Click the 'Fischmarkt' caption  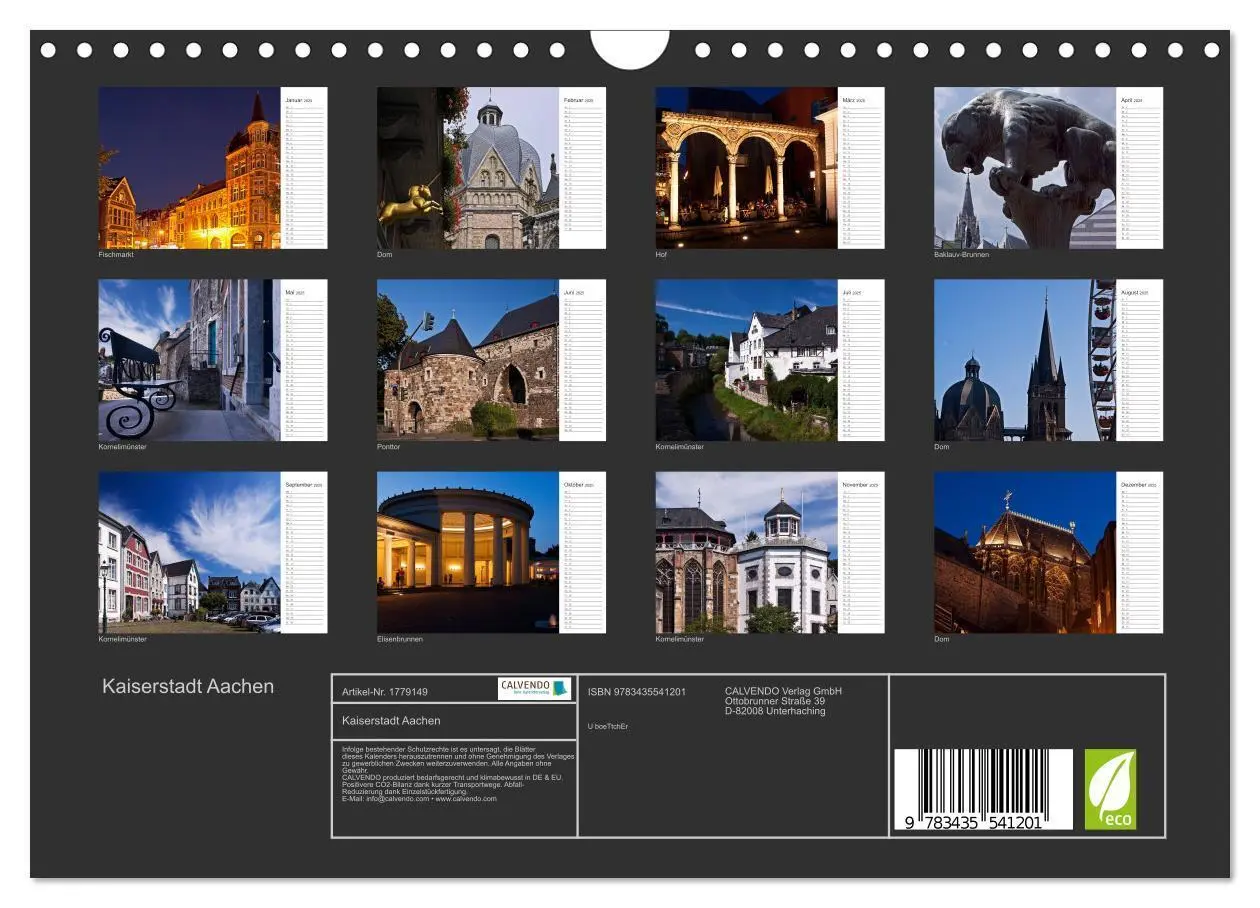[116, 254]
